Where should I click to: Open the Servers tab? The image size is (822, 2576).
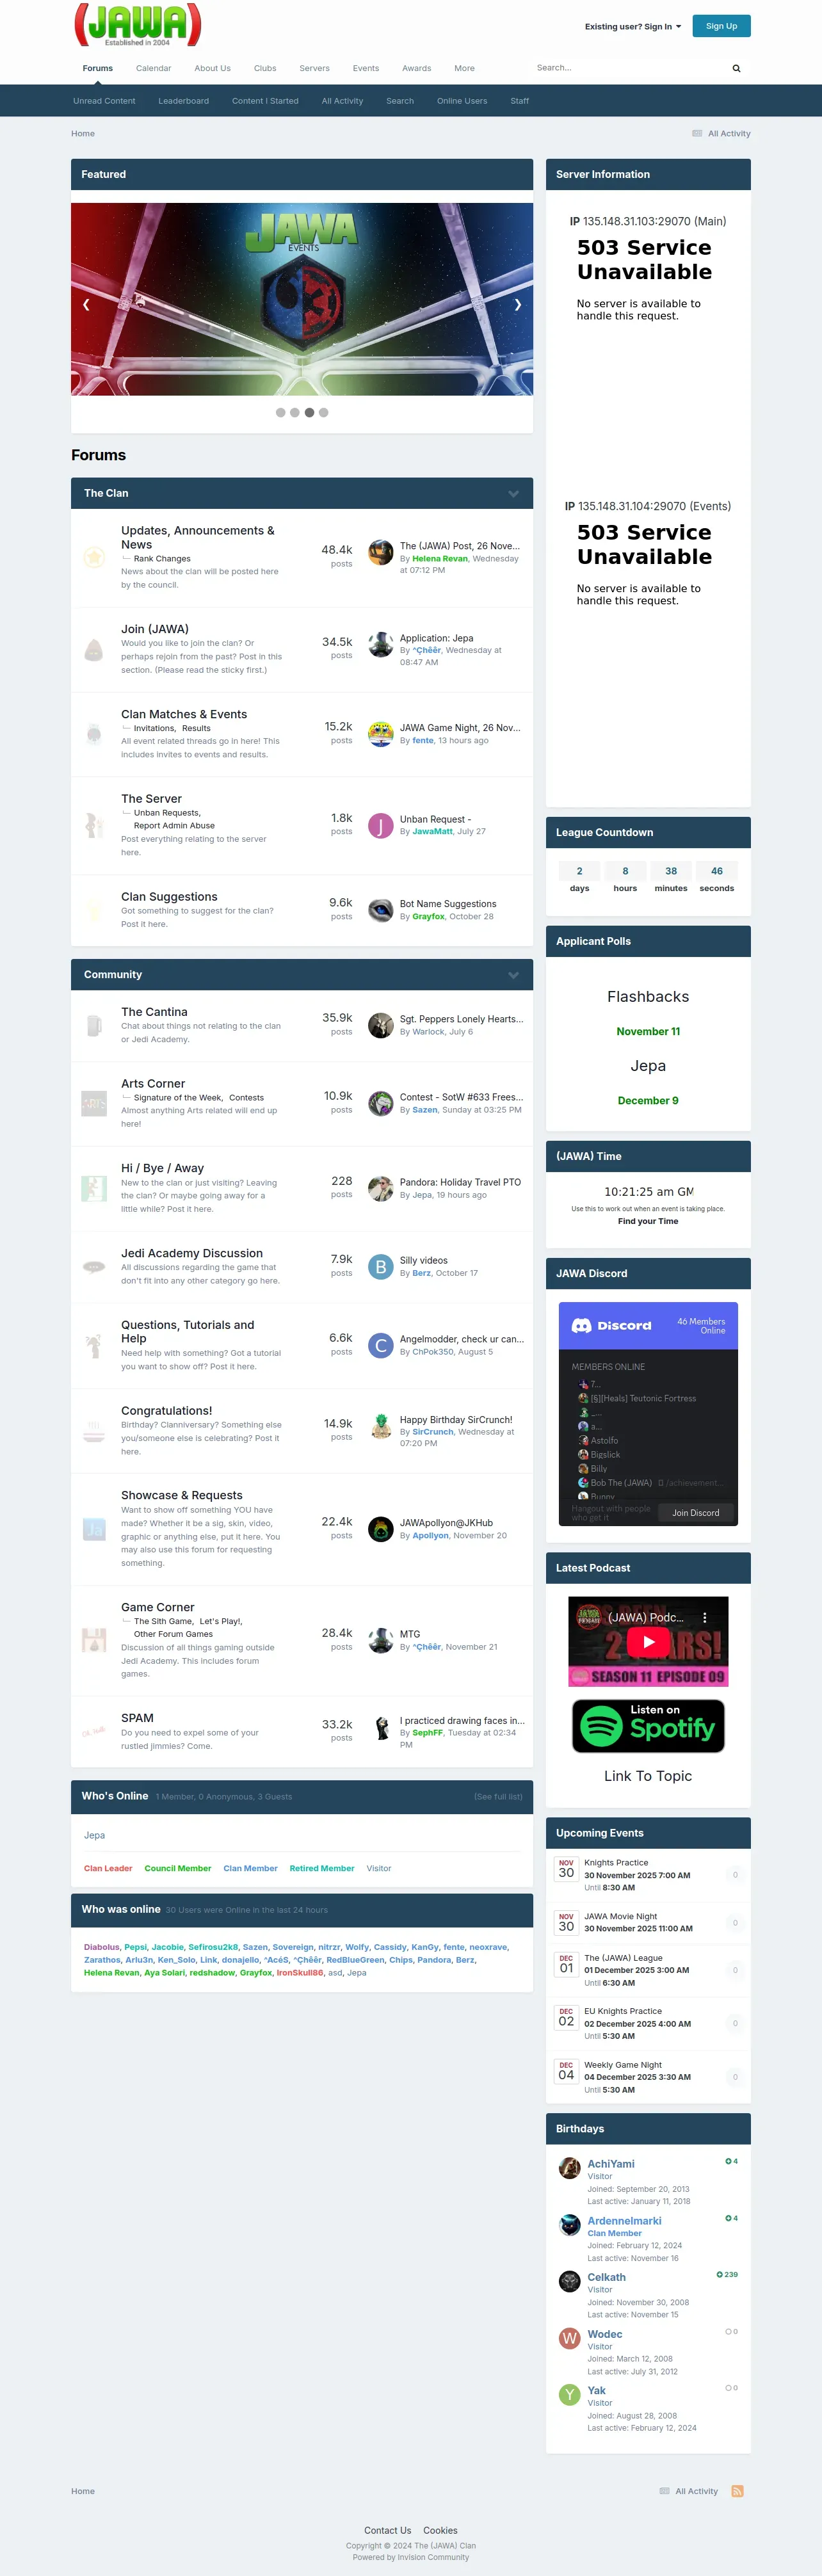314,69
